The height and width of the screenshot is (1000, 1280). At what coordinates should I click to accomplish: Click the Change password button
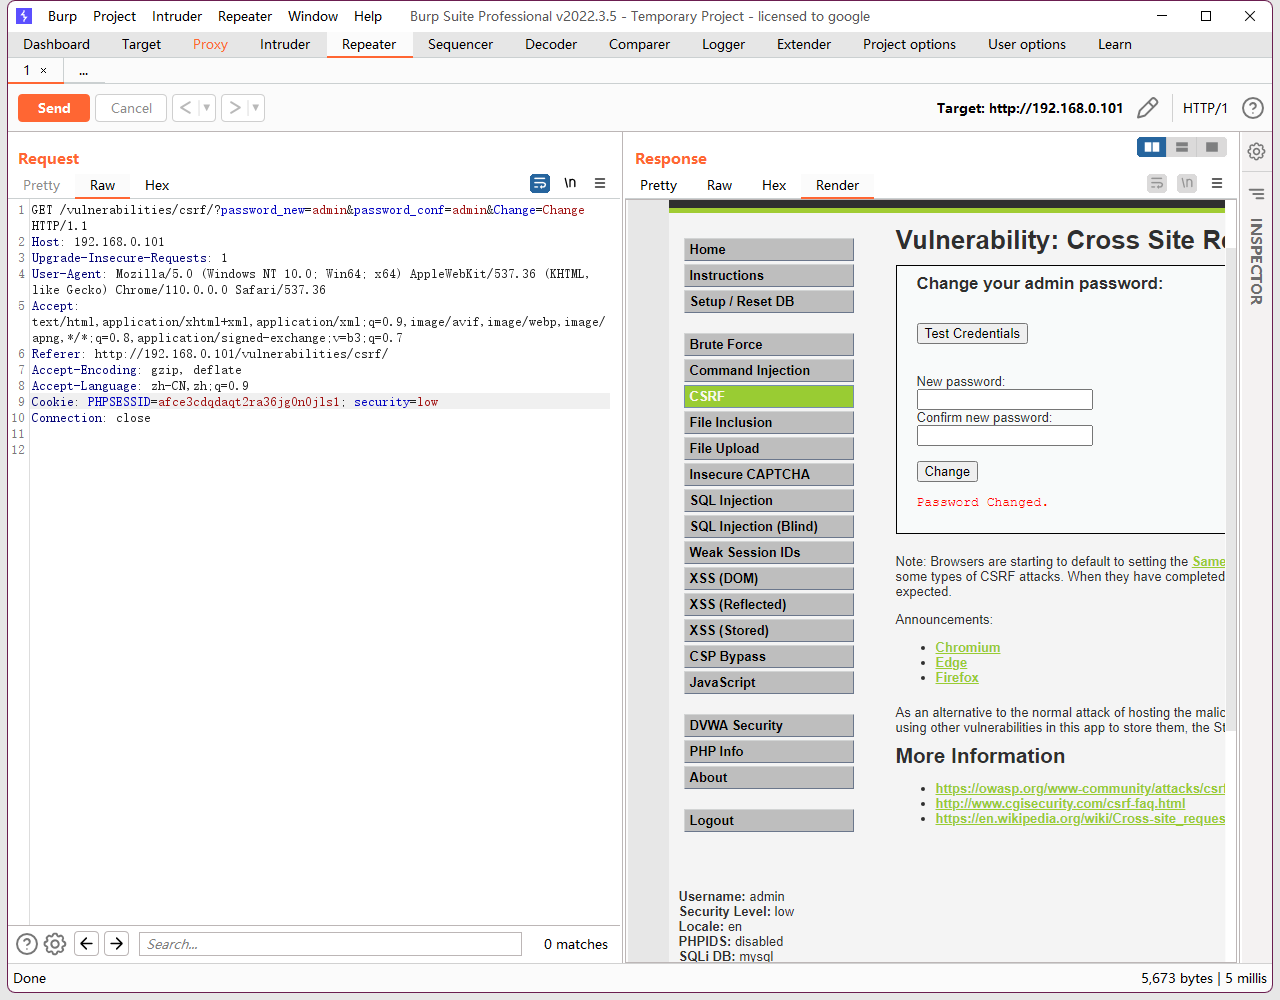tap(947, 471)
